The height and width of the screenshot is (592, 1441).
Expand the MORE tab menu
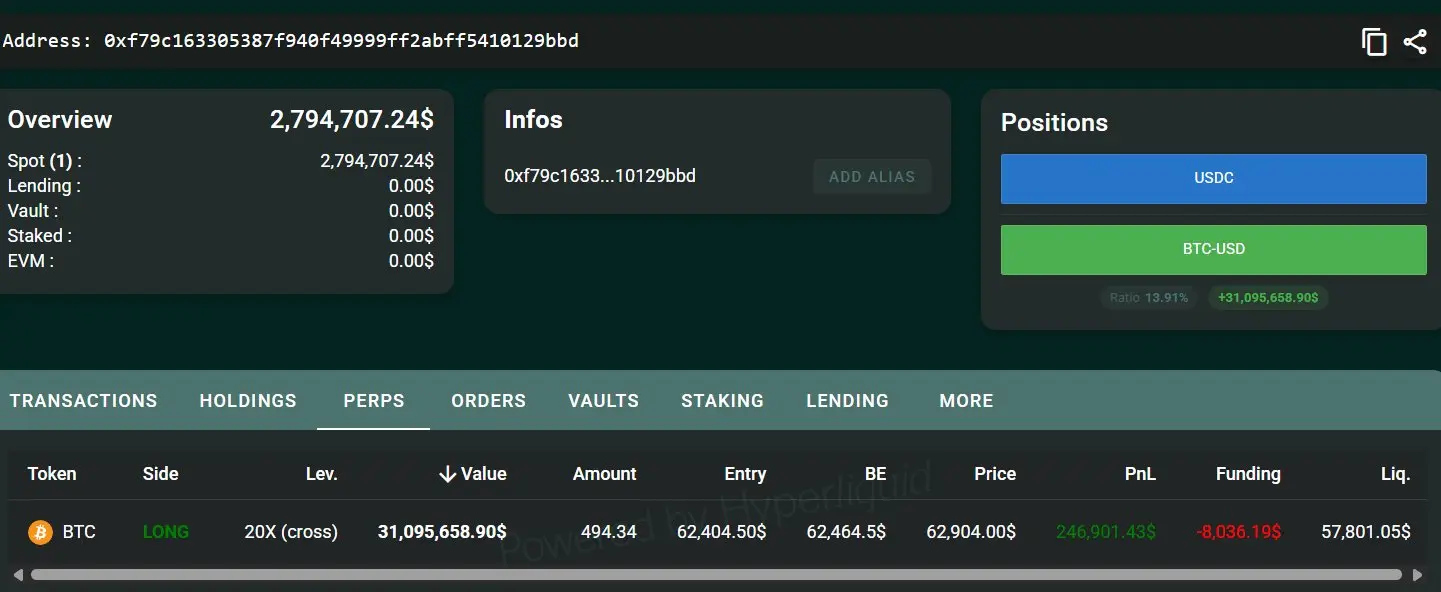click(966, 401)
